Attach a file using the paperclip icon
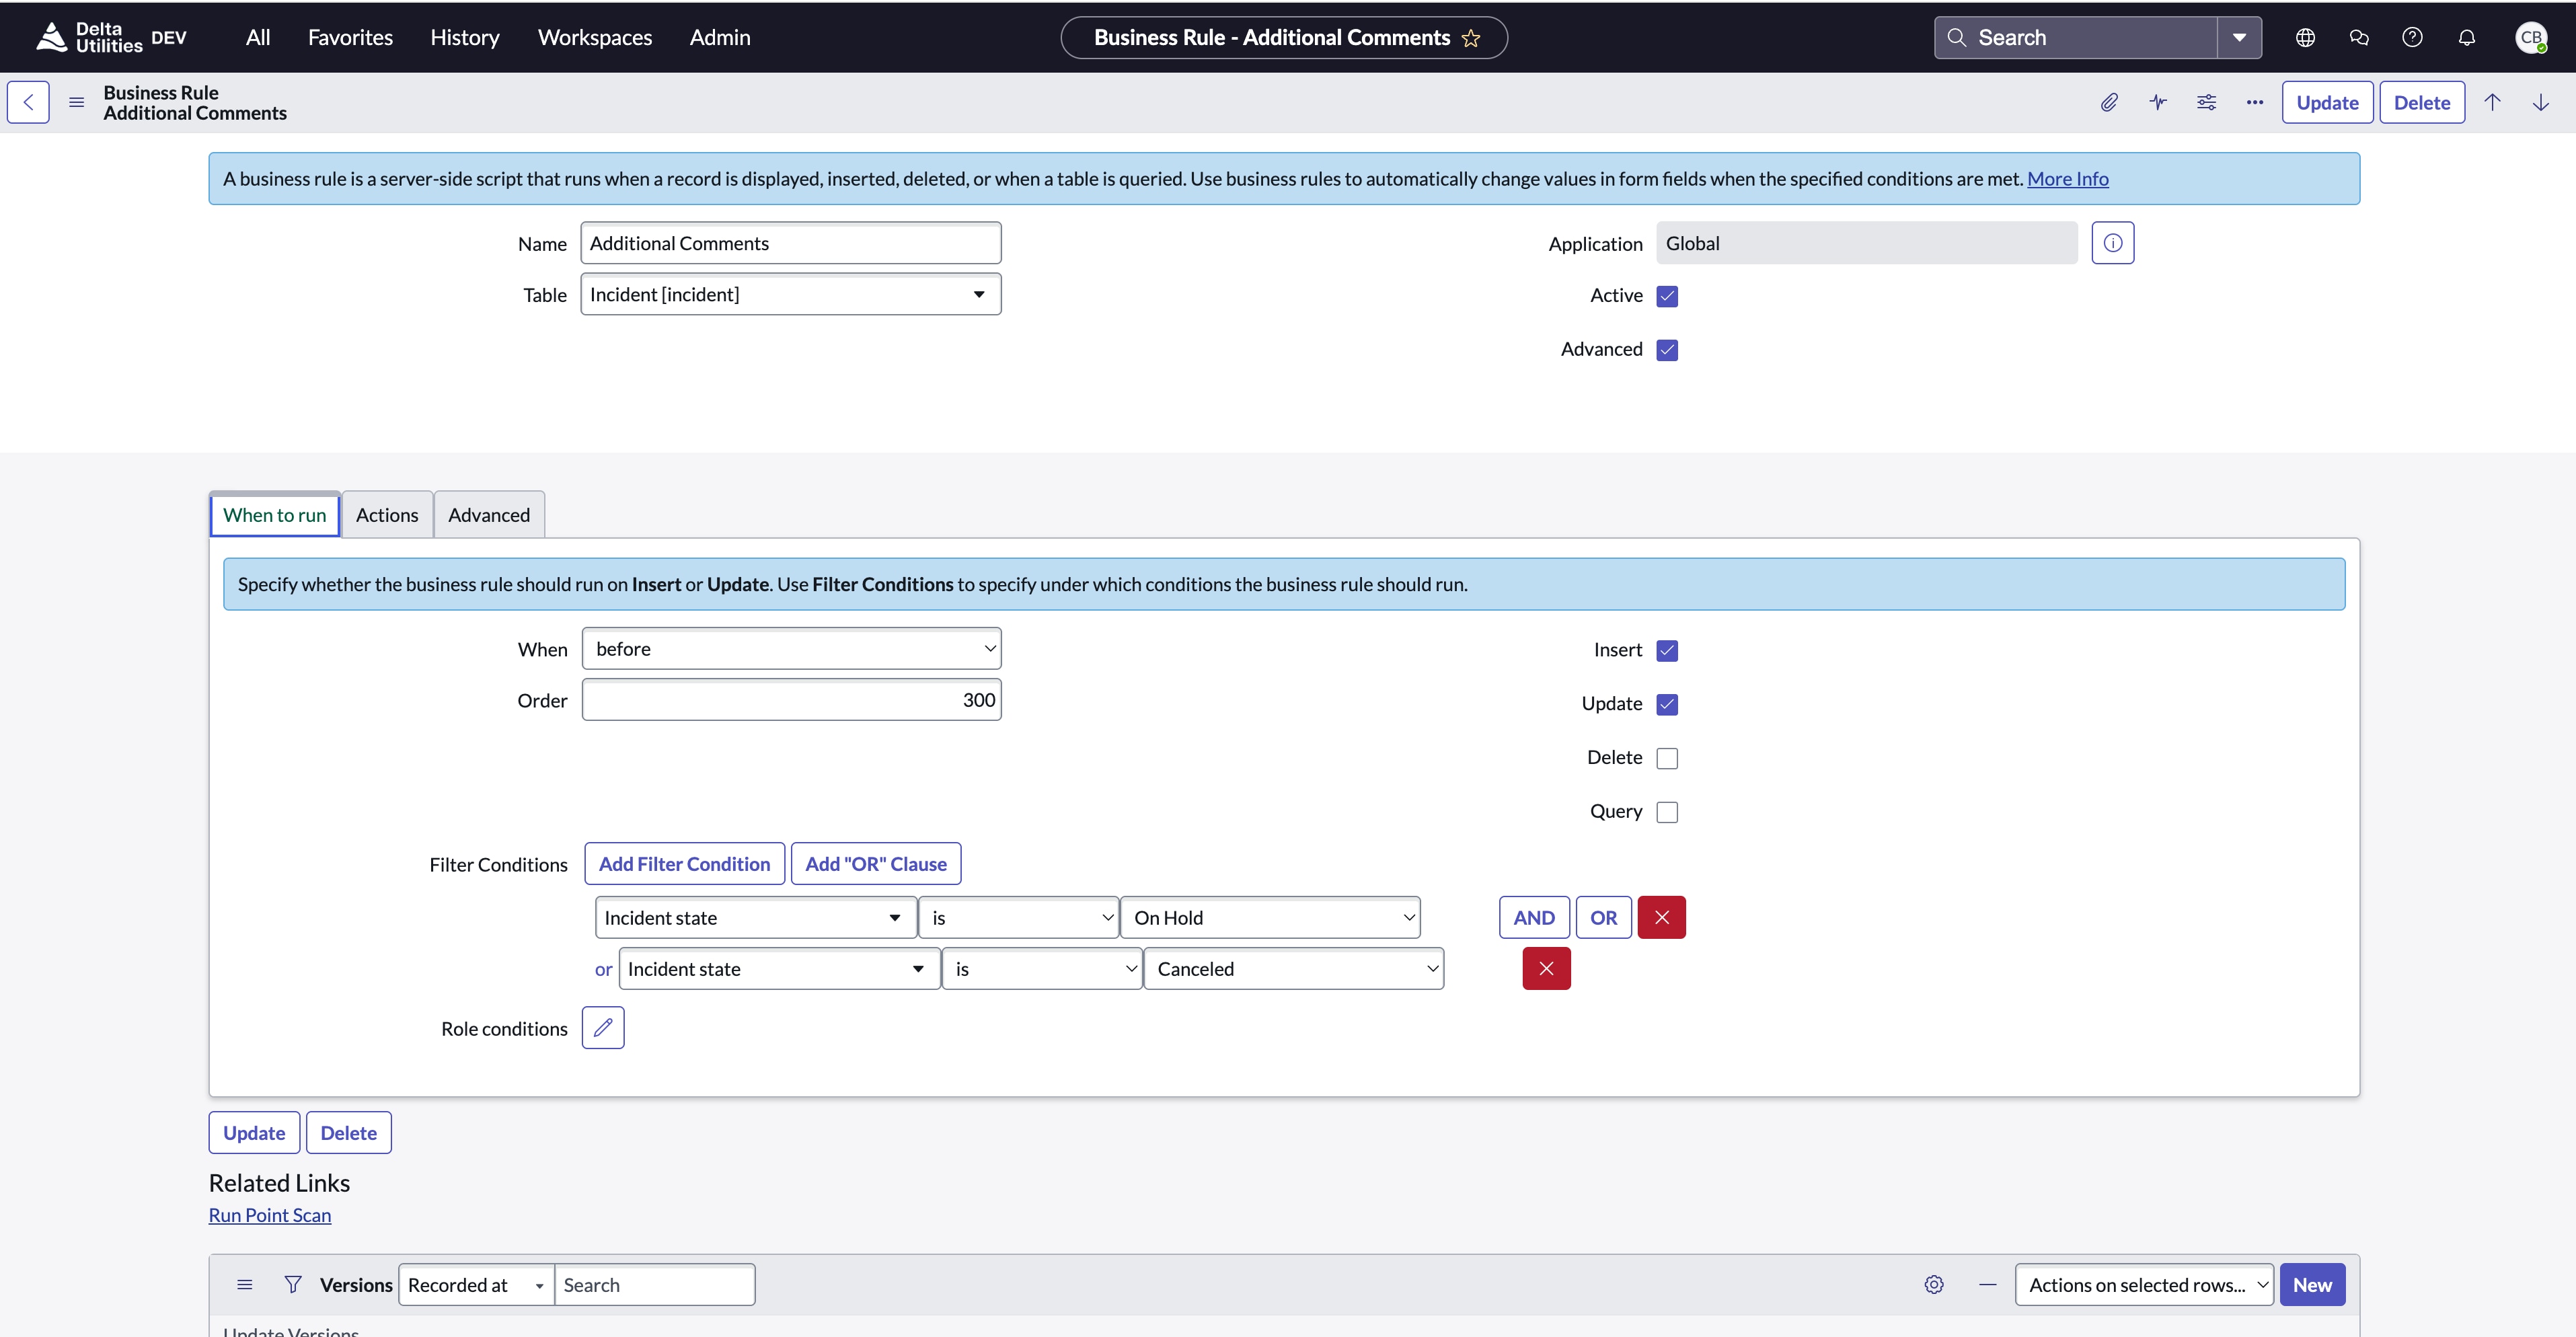2576x1337 pixels. [2110, 102]
